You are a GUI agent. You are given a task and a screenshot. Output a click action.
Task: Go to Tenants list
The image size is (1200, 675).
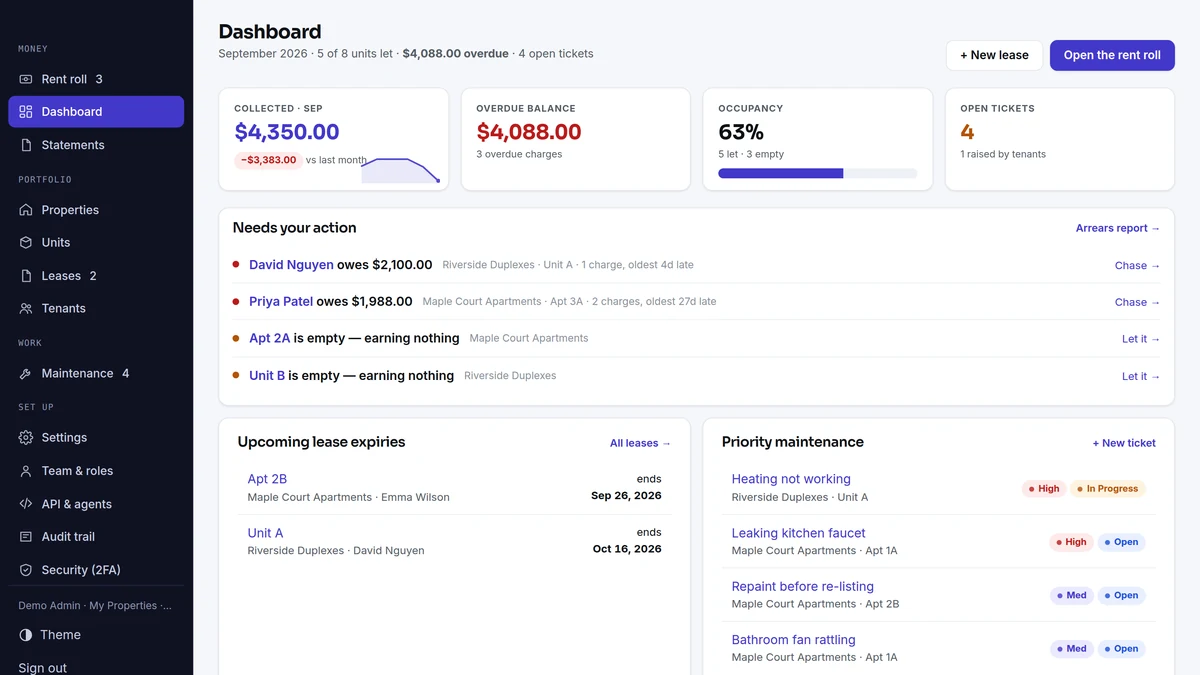point(96,308)
